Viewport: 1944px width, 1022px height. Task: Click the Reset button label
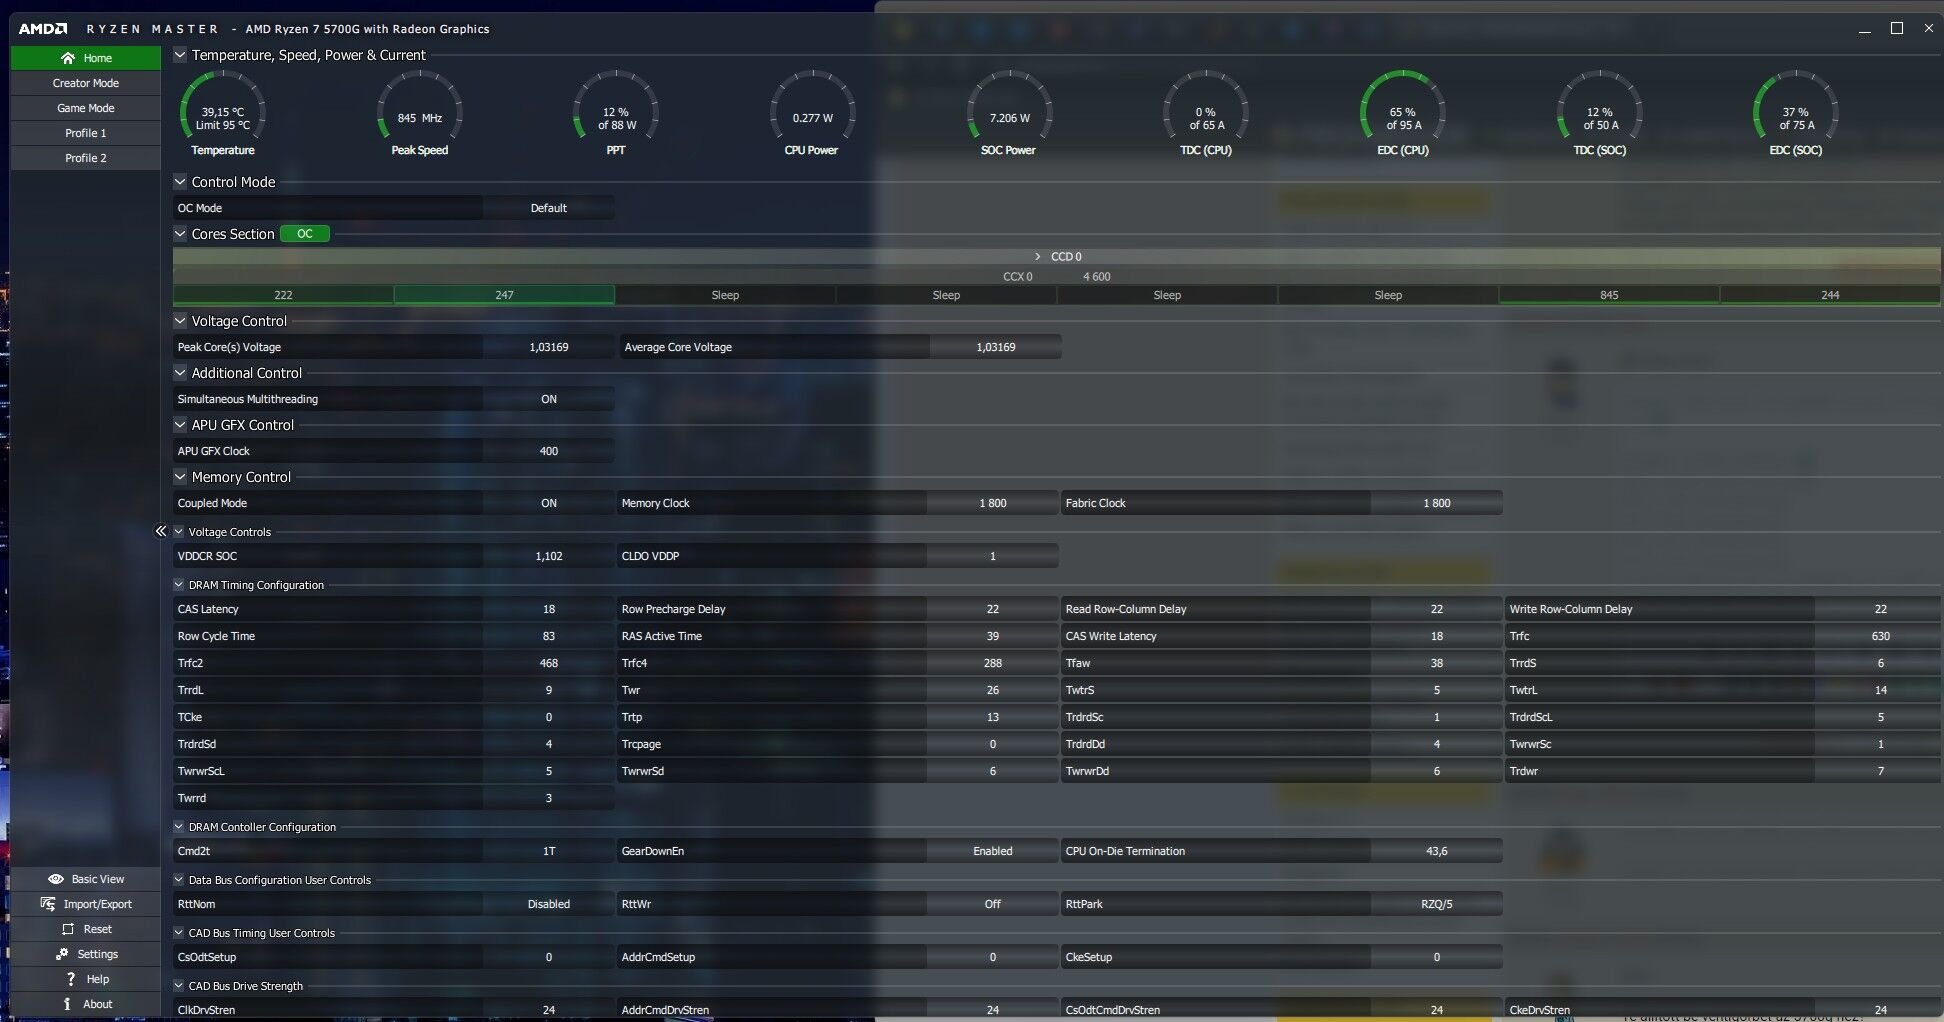[x=98, y=929]
